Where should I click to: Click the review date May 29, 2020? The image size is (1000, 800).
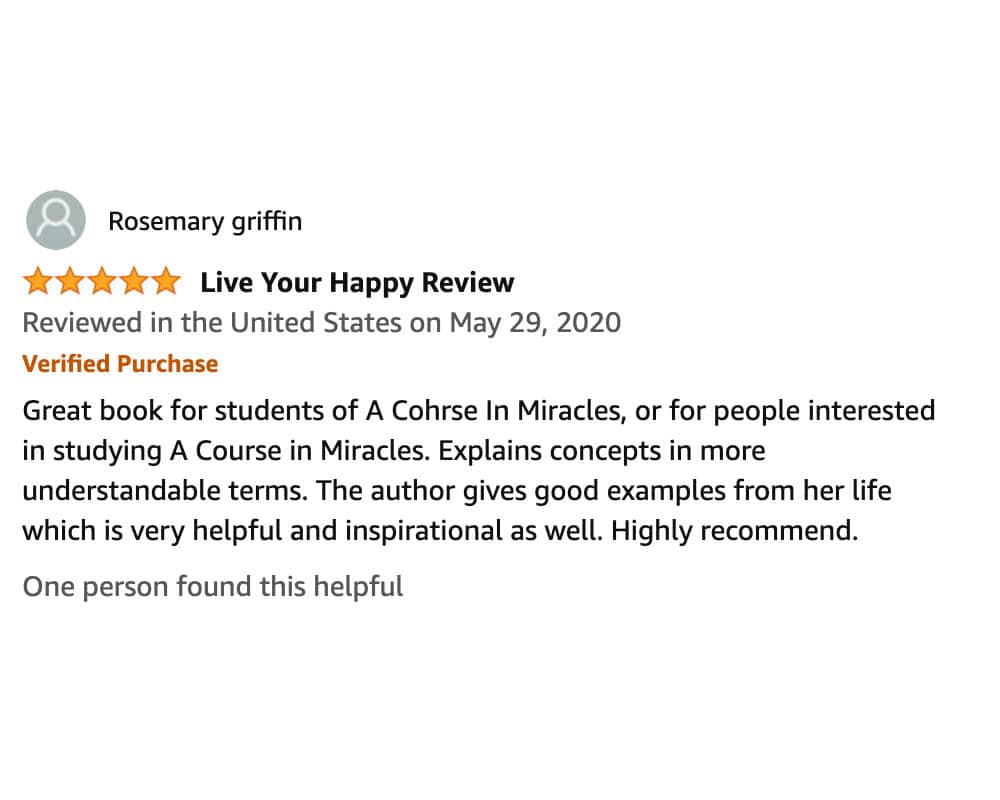click(535, 323)
